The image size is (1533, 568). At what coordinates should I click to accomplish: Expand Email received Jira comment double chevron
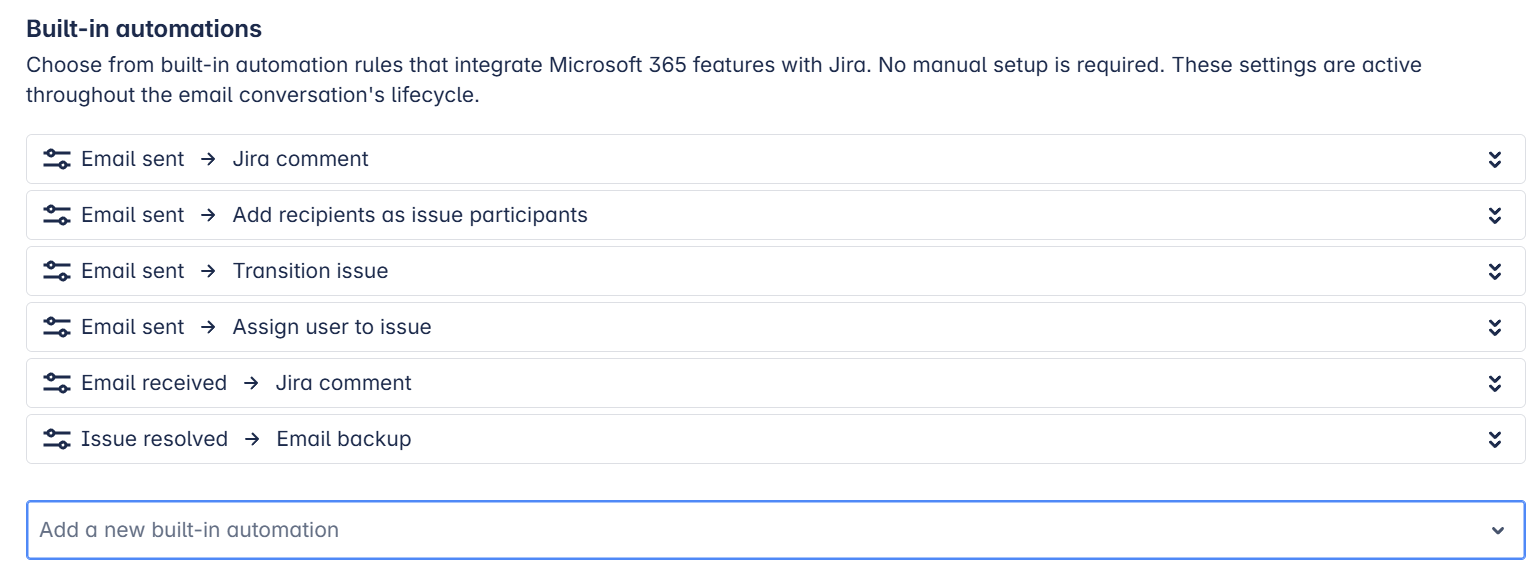coord(1495,383)
